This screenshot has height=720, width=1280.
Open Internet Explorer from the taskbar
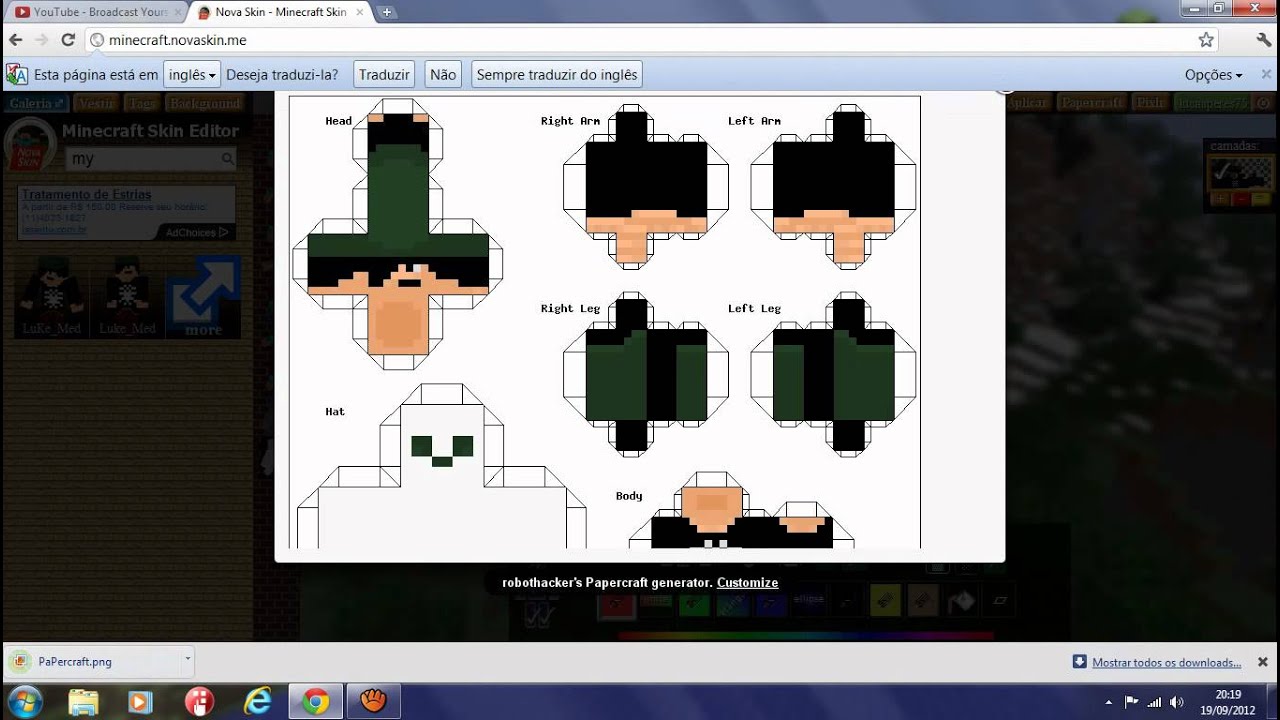click(x=257, y=701)
